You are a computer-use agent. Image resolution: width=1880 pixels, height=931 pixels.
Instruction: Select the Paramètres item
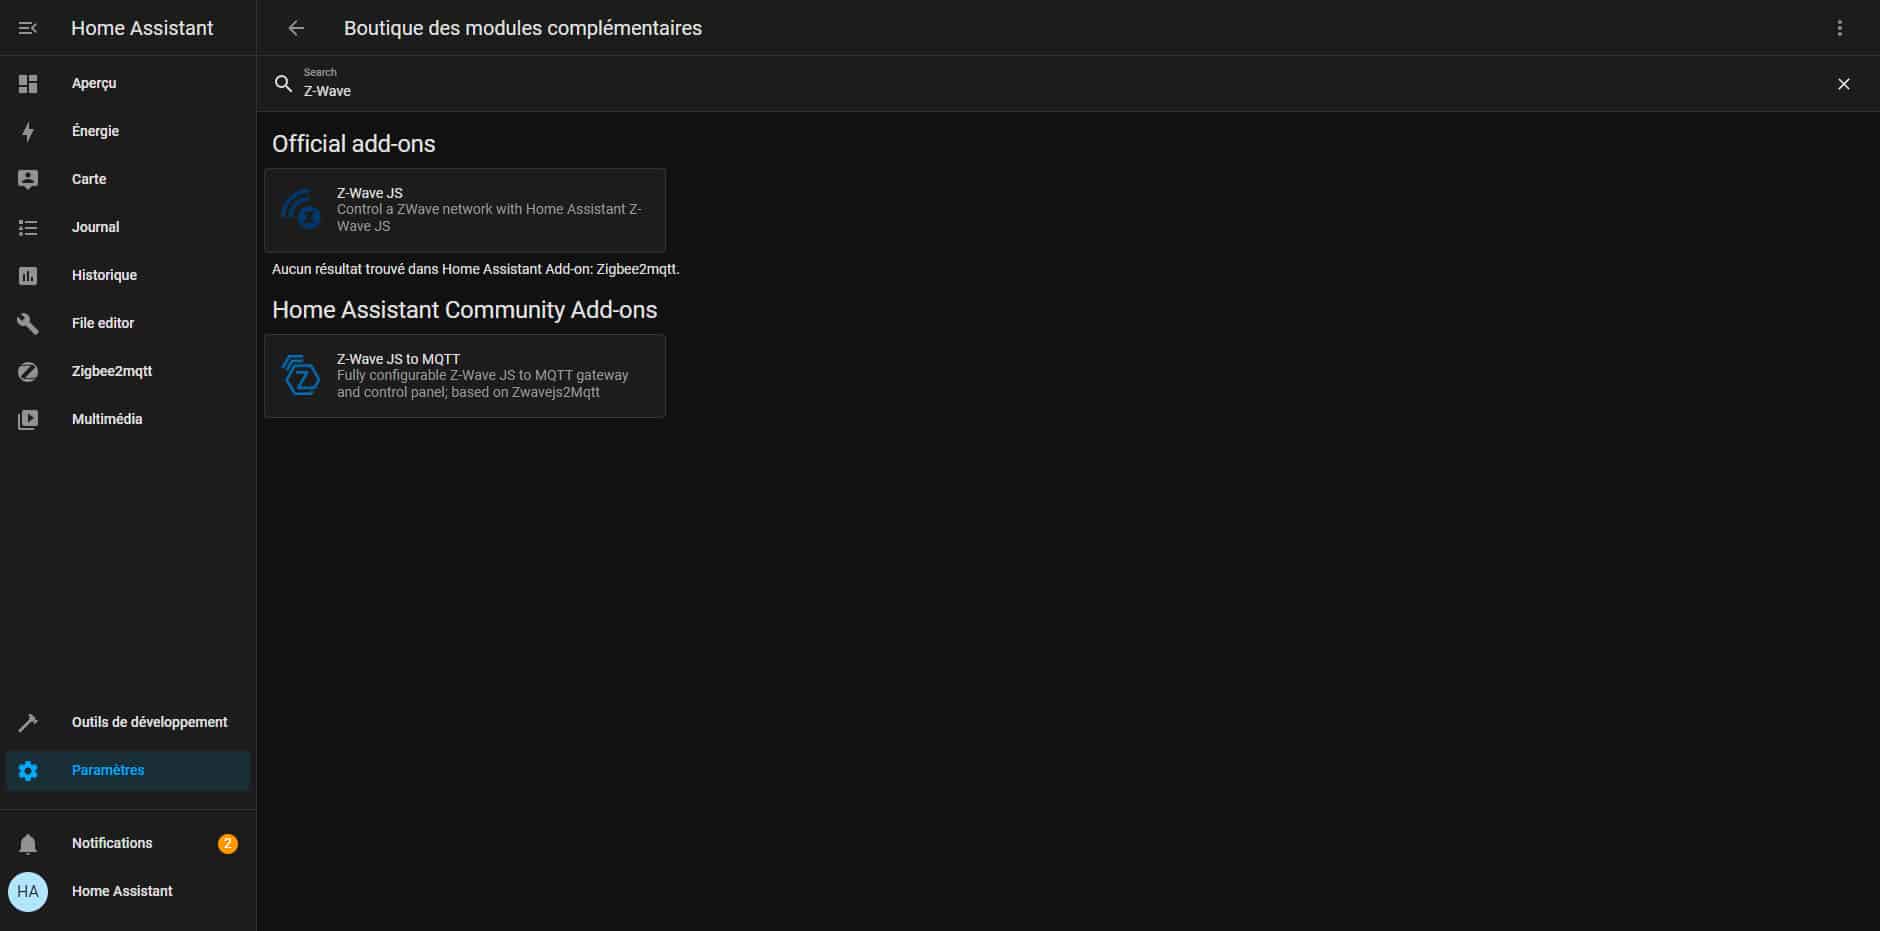click(128, 771)
